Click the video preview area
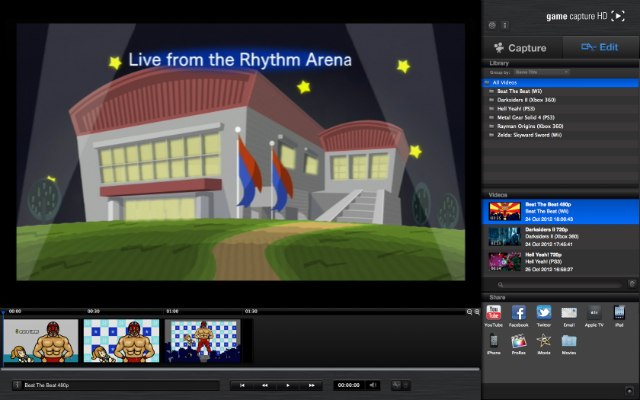640x400 pixels. pyautogui.click(x=240, y=152)
